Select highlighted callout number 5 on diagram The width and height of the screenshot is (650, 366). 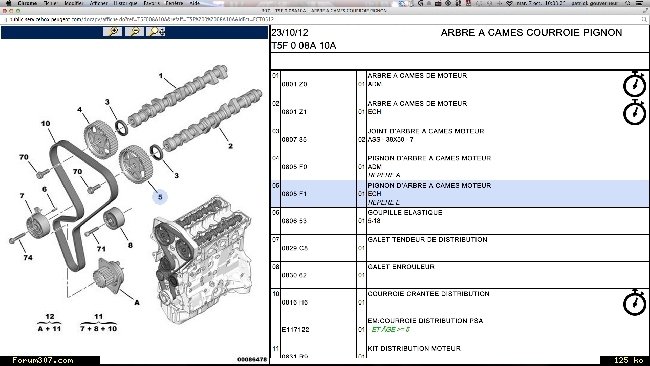point(160,197)
